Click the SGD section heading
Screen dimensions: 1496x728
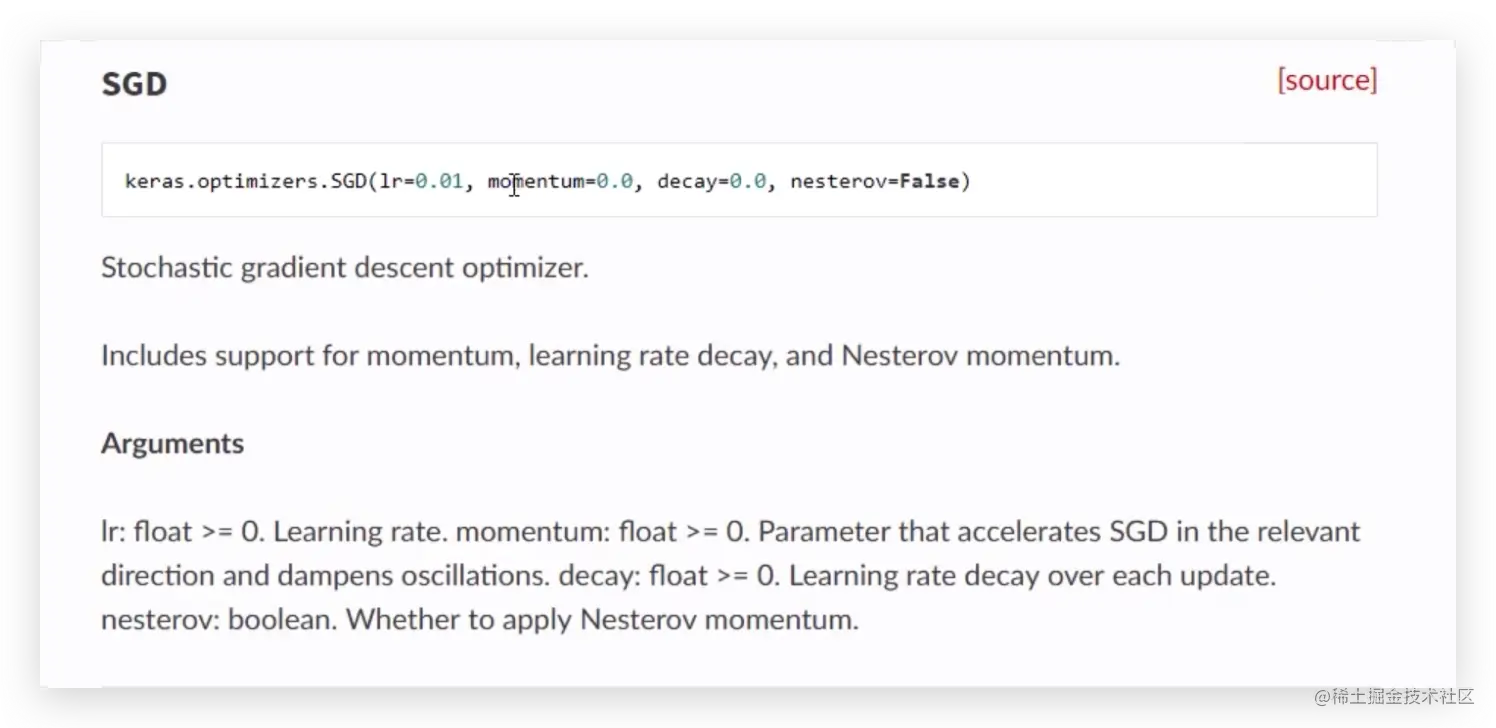(x=134, y=84)
